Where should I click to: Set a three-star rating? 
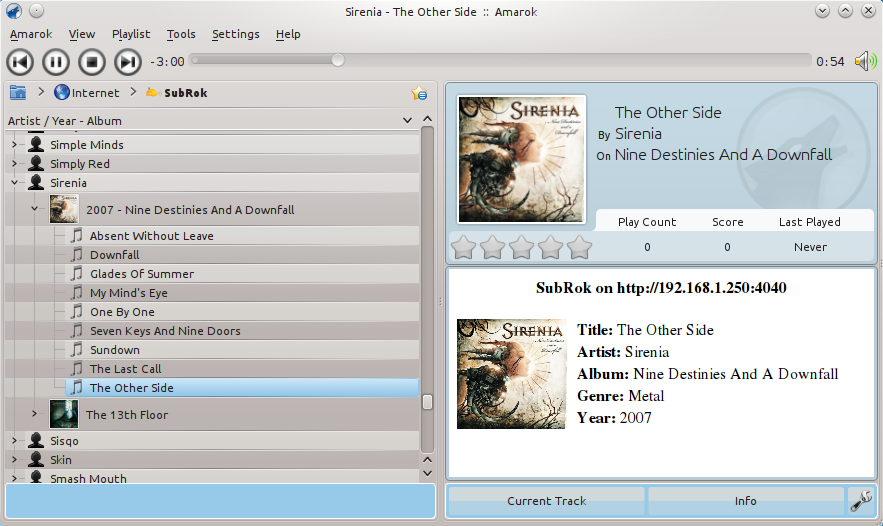(521, 247)
